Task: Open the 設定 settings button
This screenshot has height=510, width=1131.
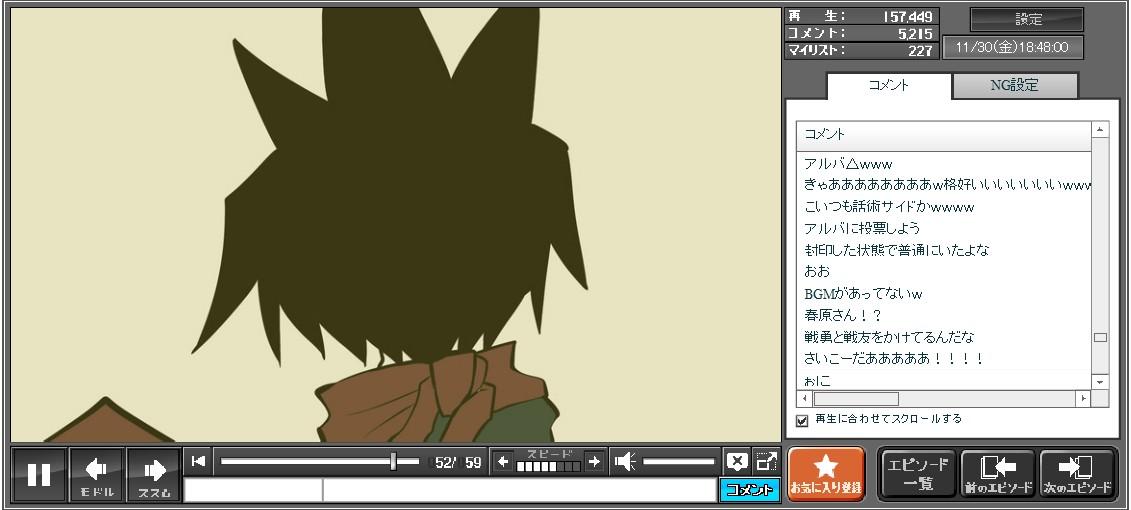Action: point(1027,19)
